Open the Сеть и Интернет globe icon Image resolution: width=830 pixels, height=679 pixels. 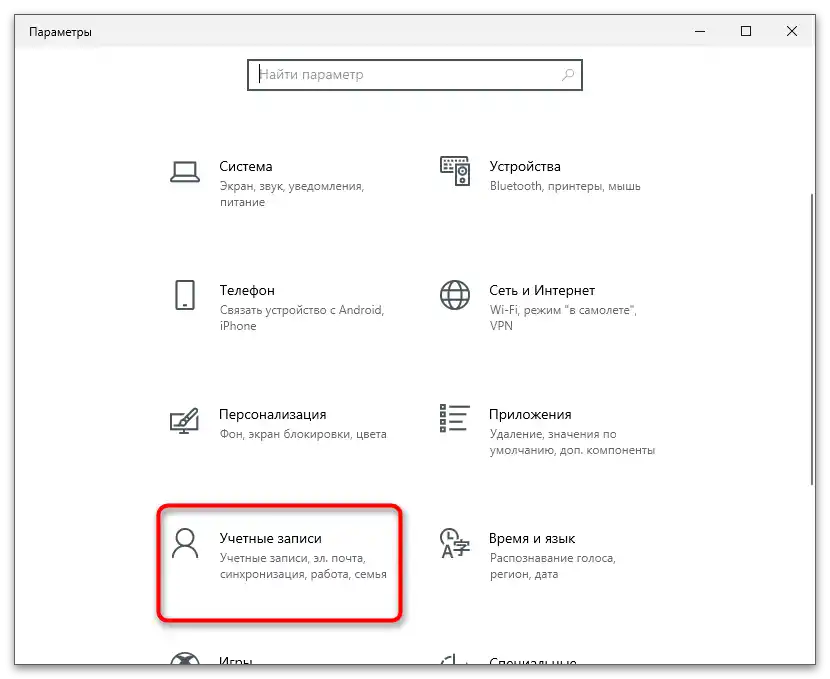(x=455, y=295)
